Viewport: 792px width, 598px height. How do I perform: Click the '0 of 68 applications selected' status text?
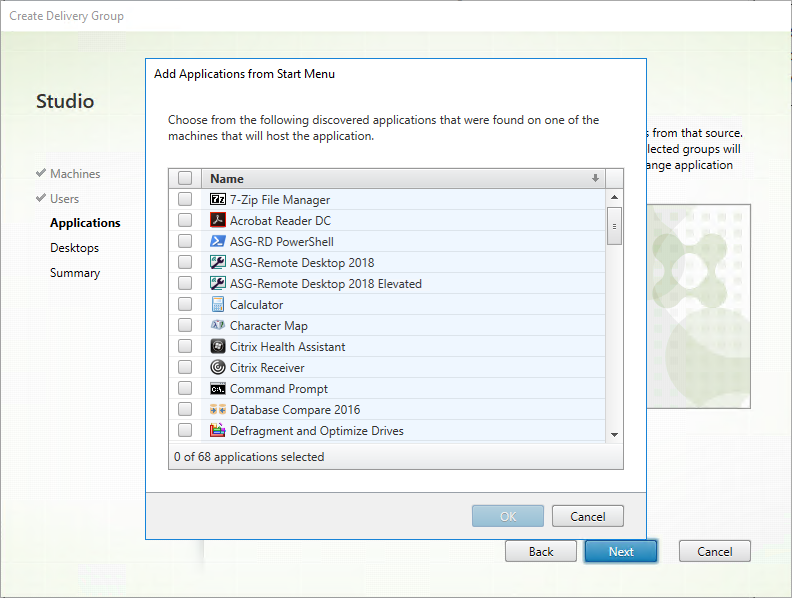click(249, 457)
